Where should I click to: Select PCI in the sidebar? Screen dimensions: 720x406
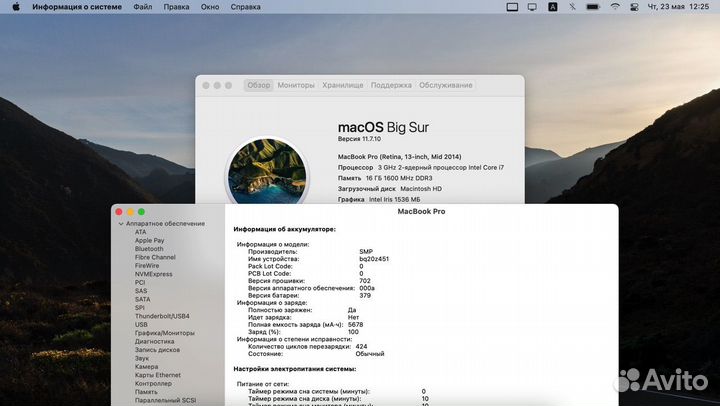click(x=140, y=282)
